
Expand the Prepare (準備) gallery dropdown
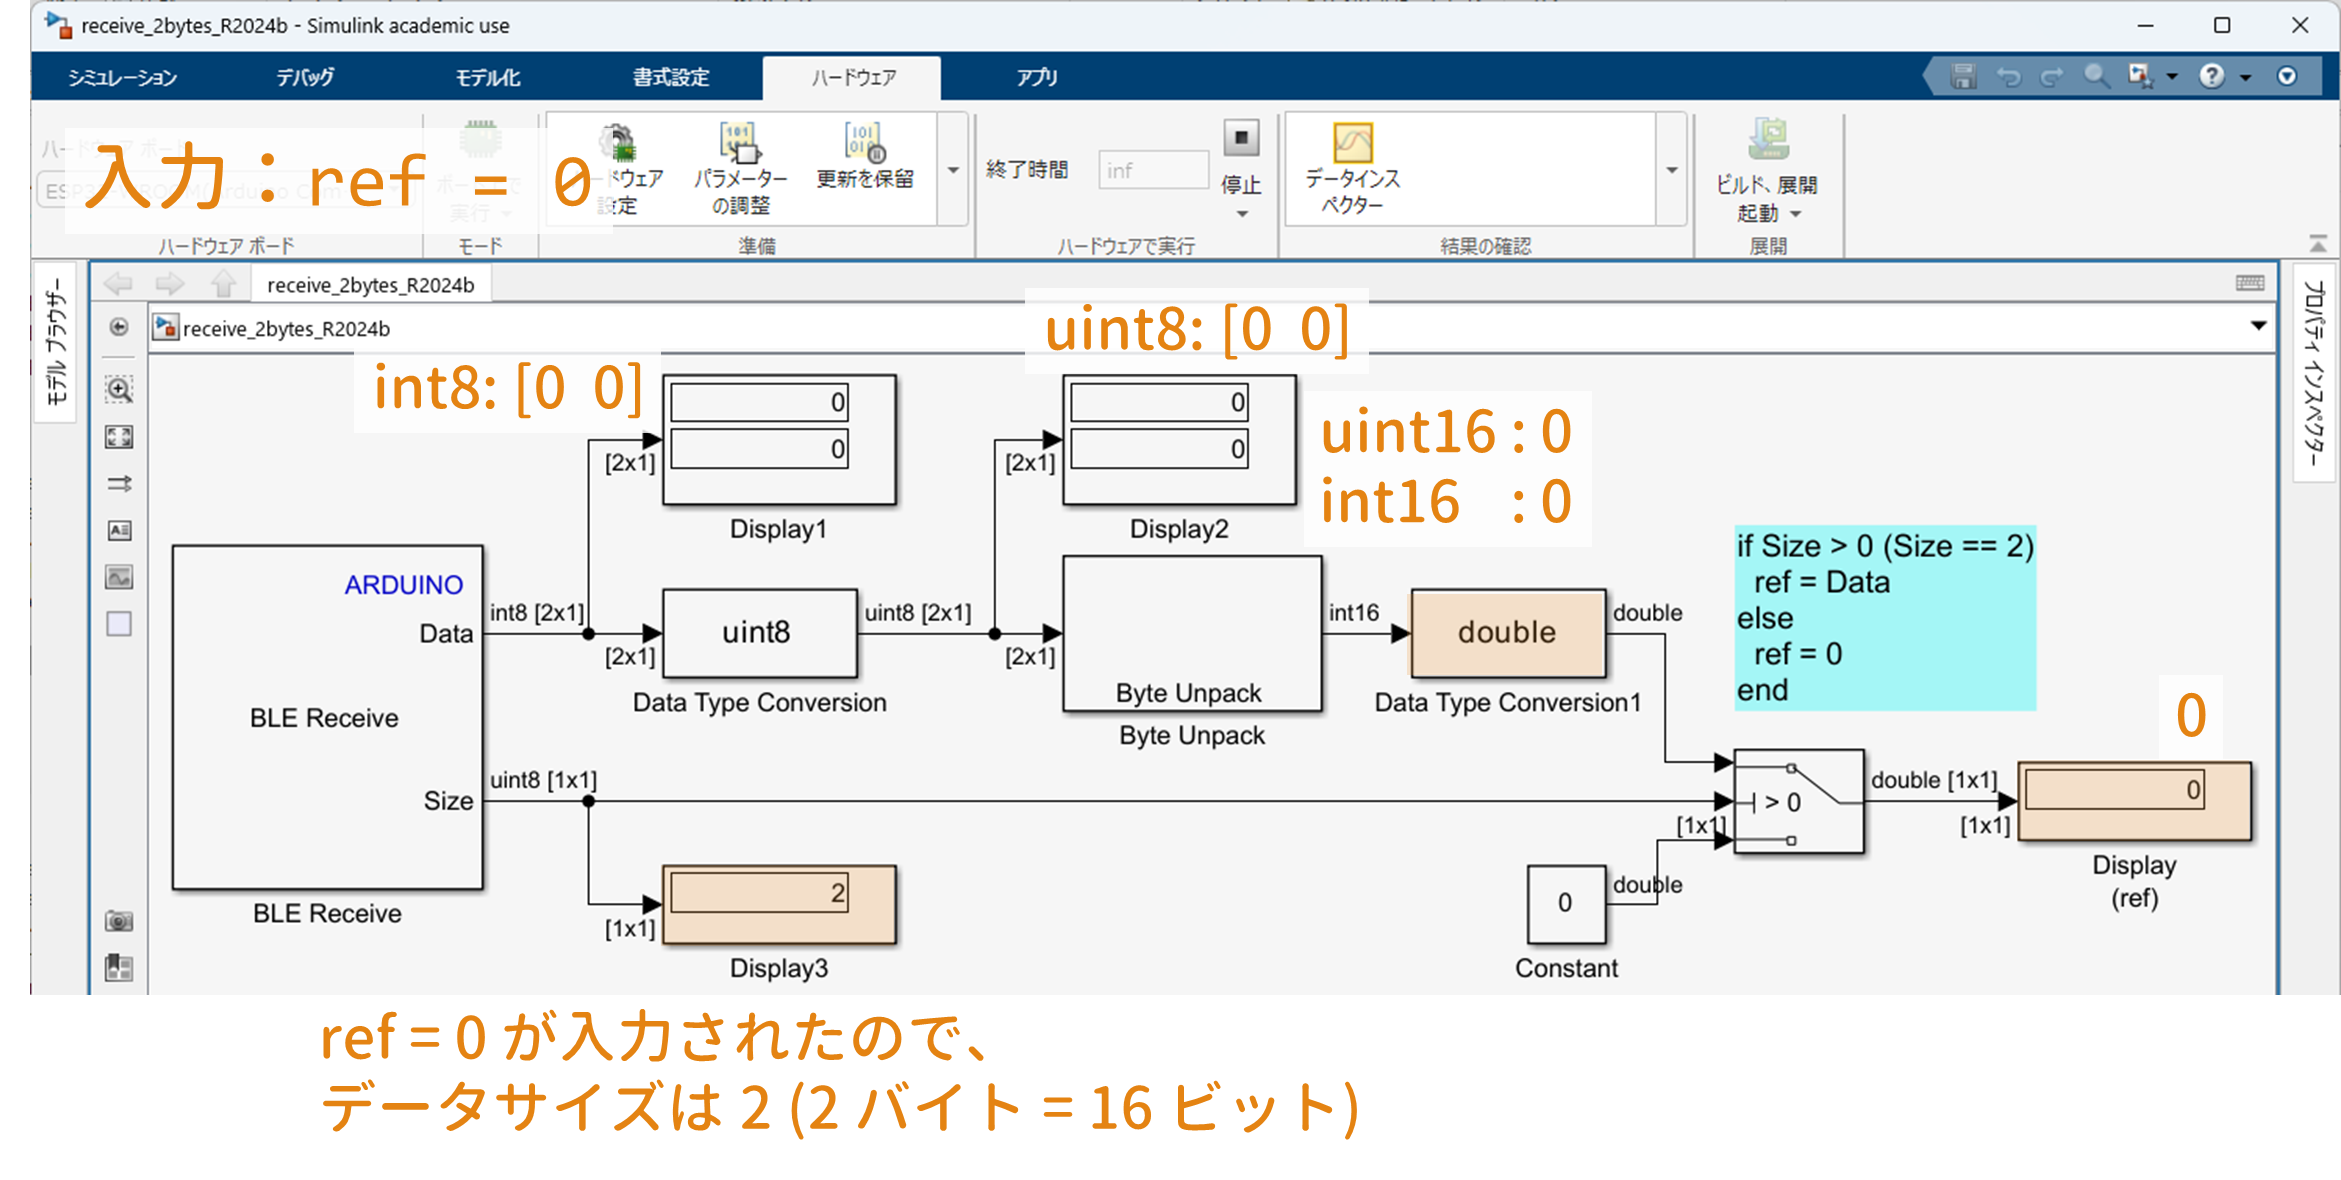click(x=953, y=170)
